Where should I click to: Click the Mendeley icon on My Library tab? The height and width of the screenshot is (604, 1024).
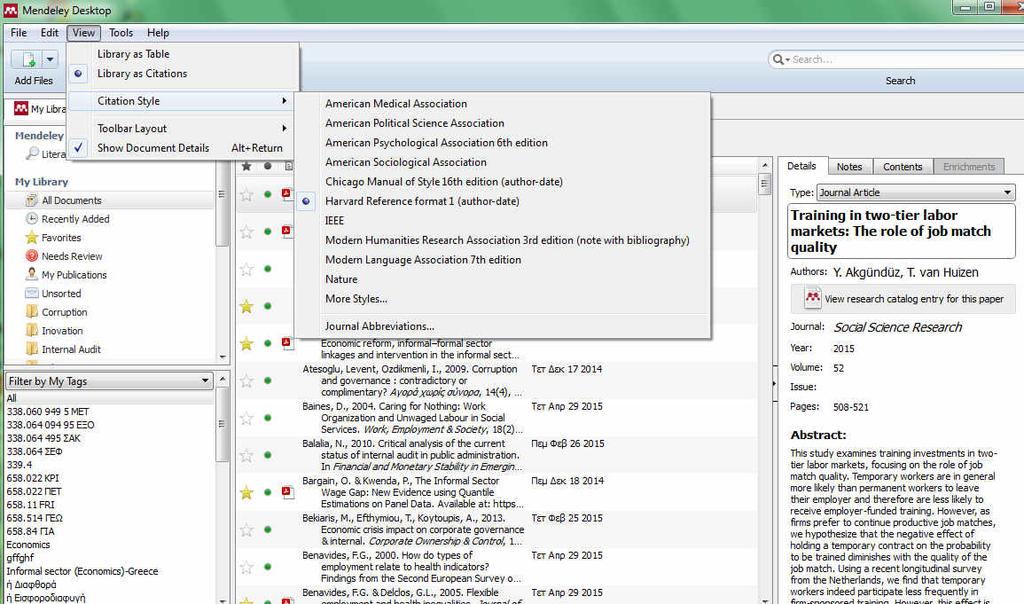21,108
